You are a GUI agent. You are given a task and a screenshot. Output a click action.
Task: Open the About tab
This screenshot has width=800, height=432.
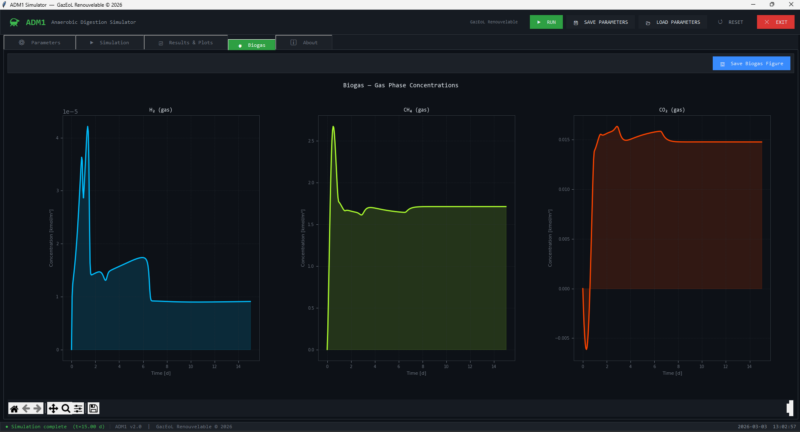tap(304, 43)
